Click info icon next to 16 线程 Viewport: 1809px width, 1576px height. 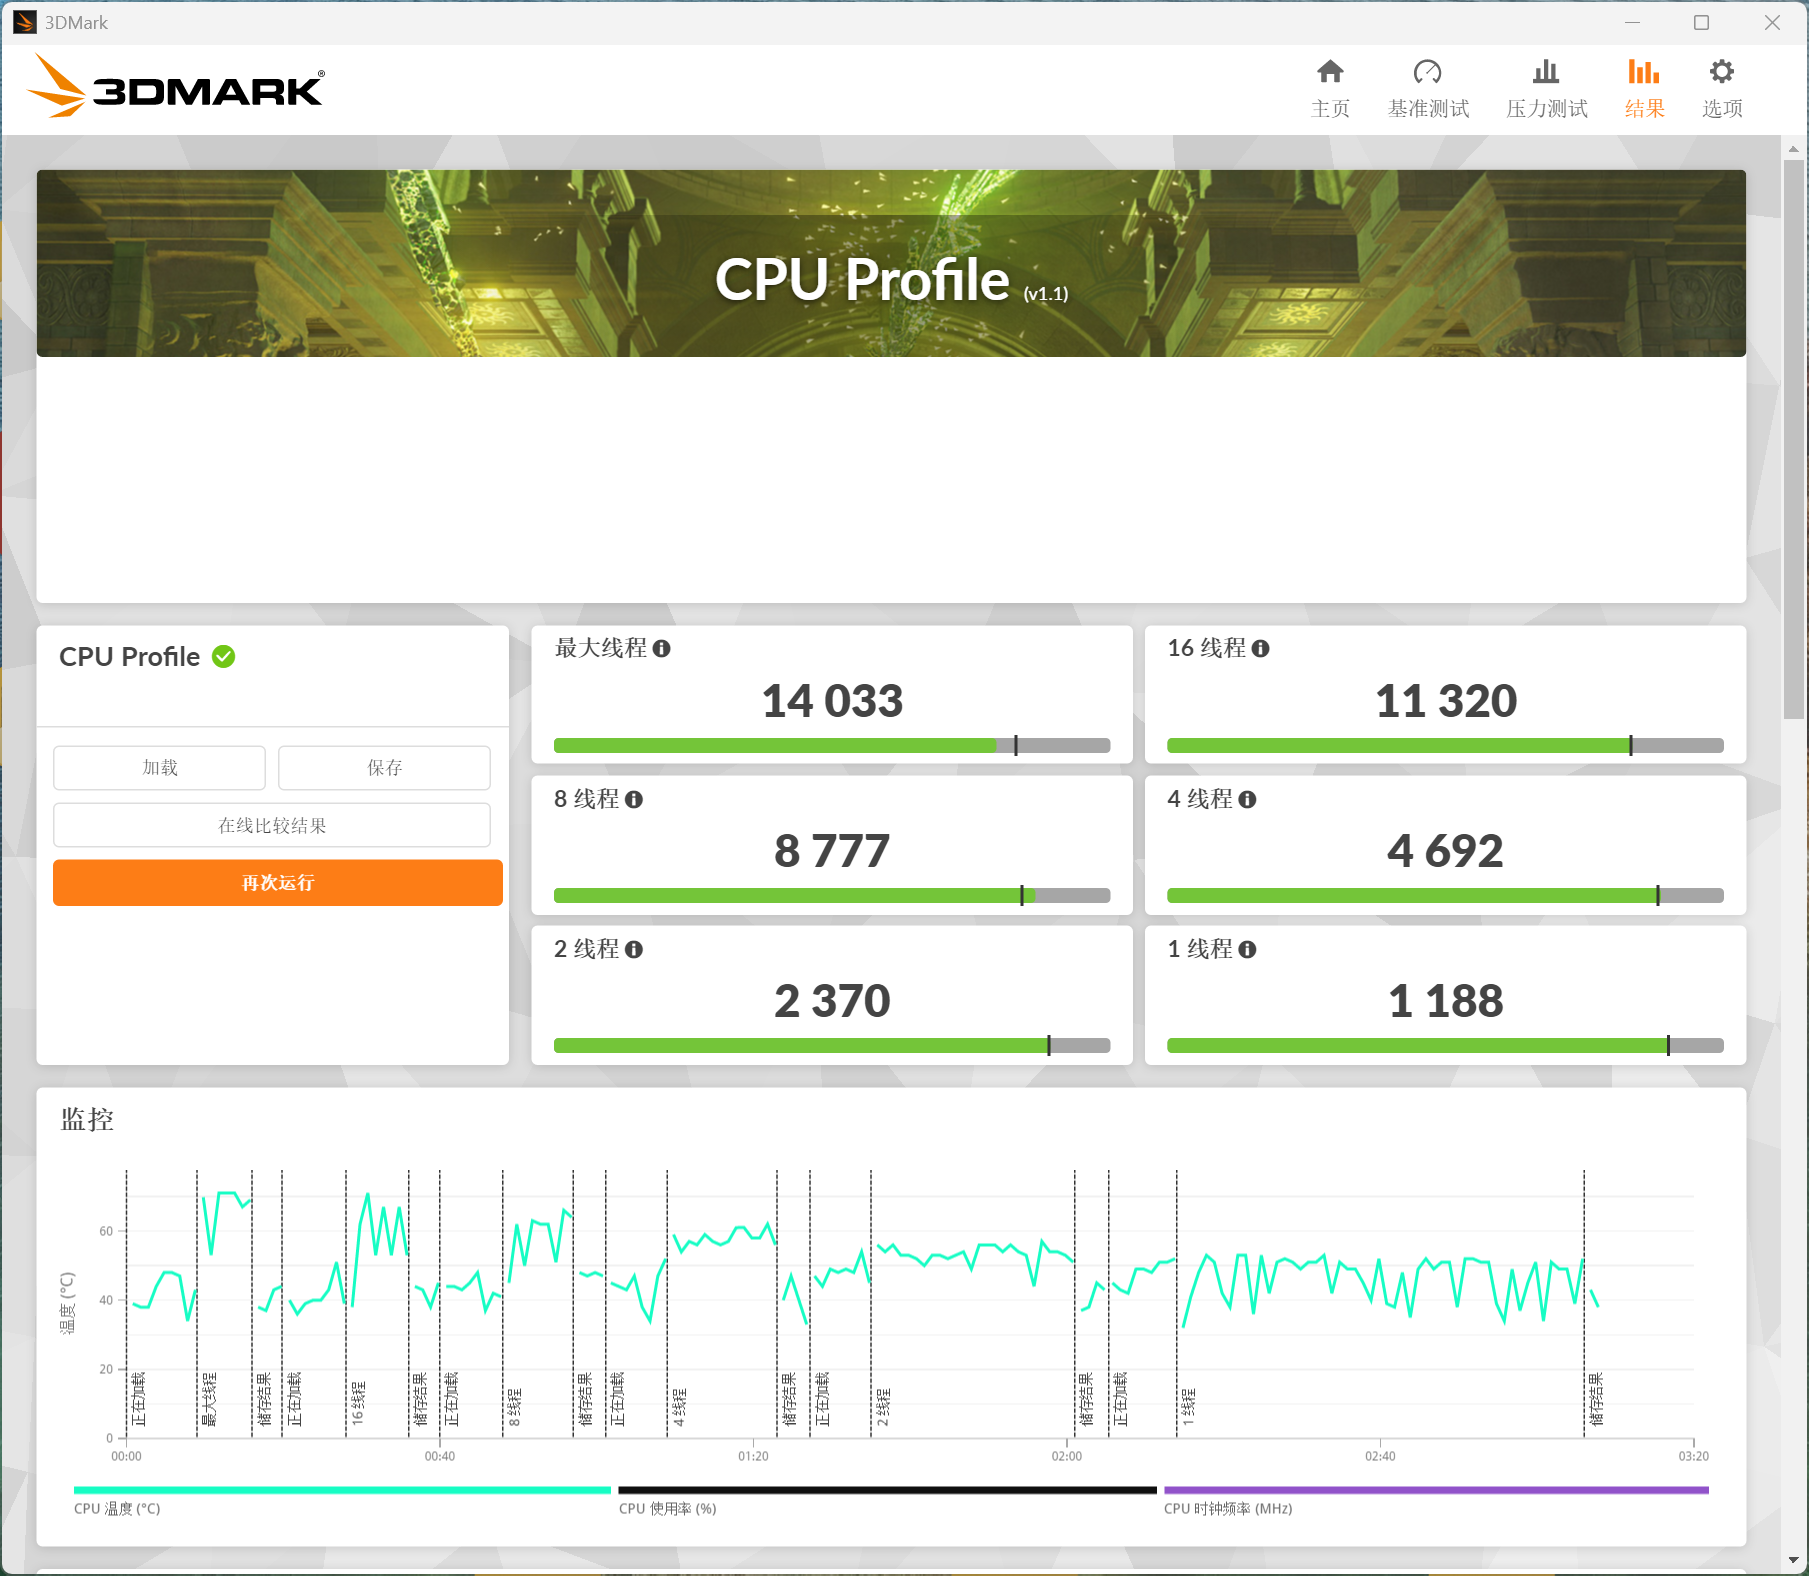(x=1261, y=649)
